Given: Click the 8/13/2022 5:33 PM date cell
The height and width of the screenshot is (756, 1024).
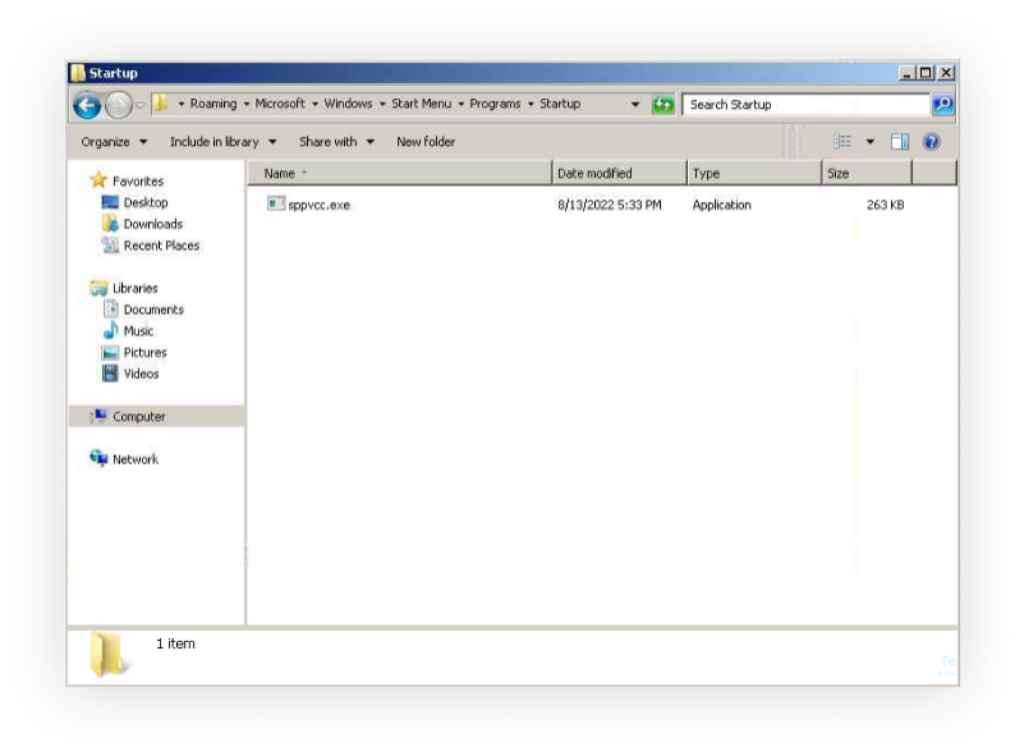Looking at the screenshot, I should tap(609, 205).
